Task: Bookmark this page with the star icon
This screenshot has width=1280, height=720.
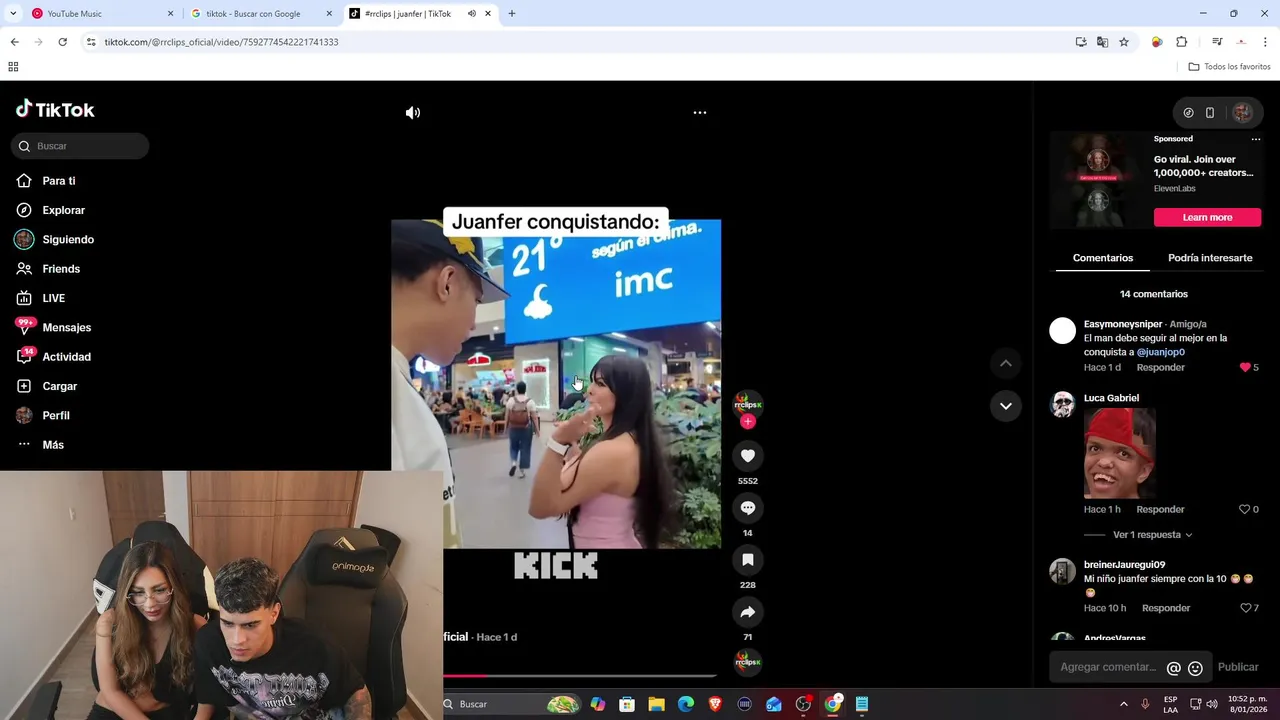Action: [1124, 42]
